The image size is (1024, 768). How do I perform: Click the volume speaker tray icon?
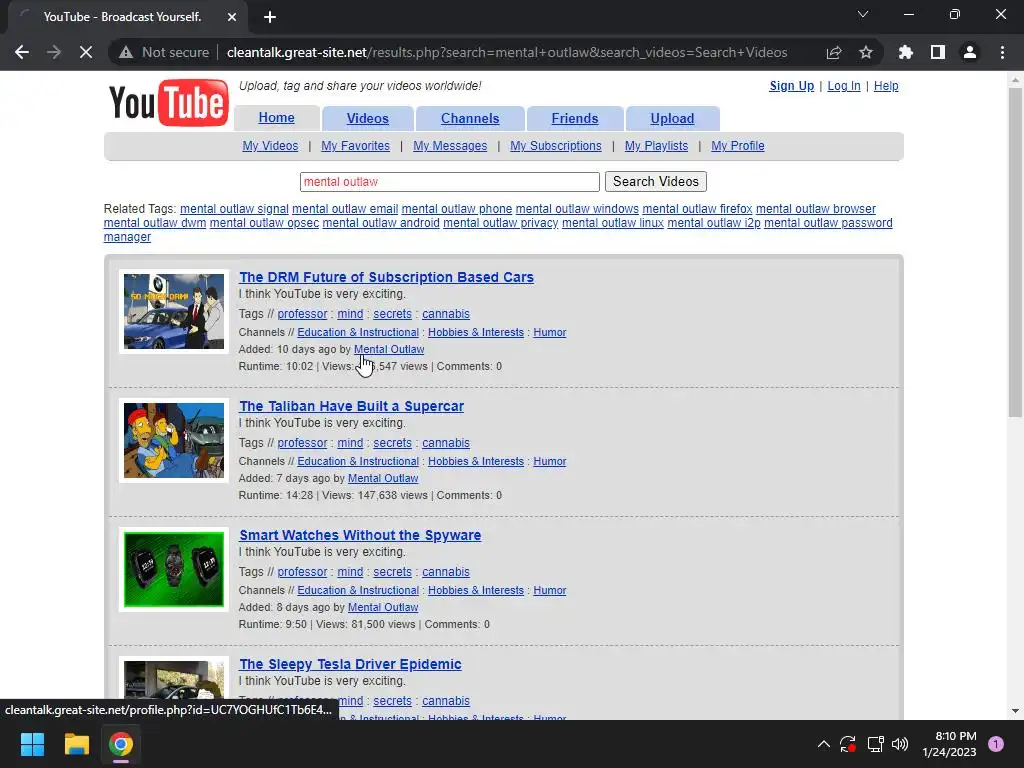pos(900,744)
